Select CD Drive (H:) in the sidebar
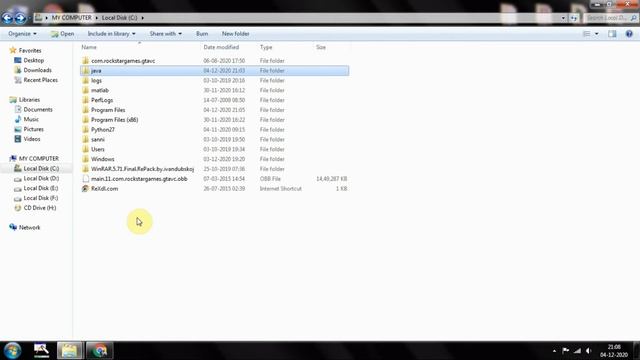The width and height of the screenshot is (640, 360). (x=40, y=208)
